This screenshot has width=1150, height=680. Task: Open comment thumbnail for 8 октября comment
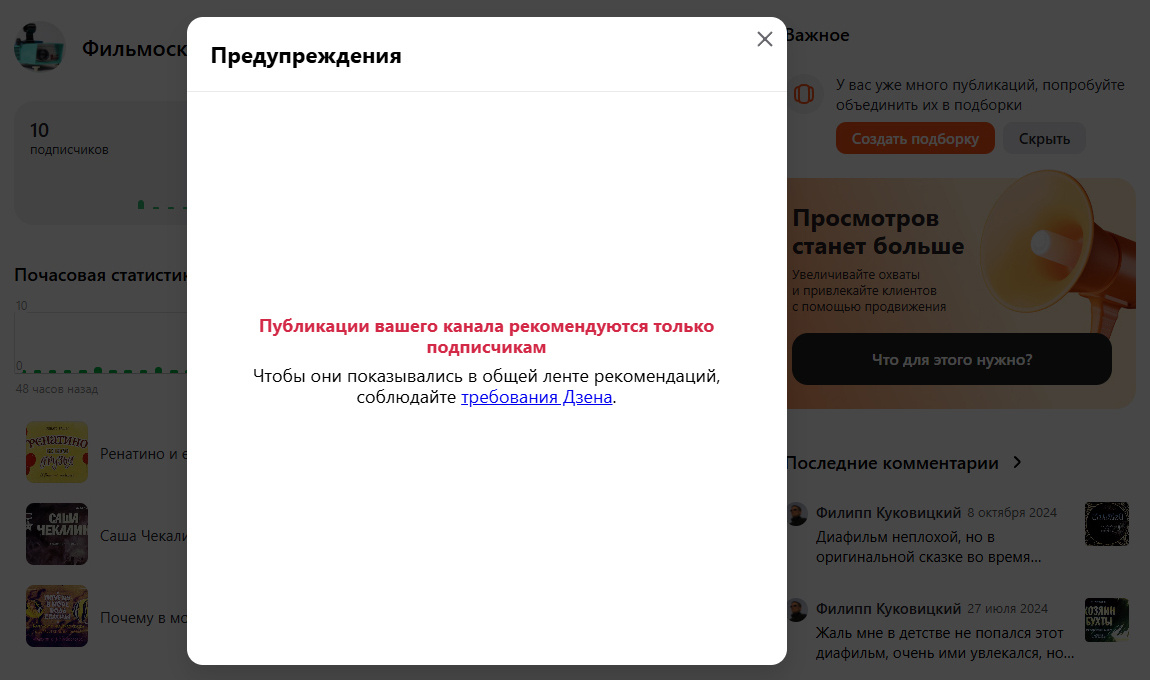(x=1107, y=524)
